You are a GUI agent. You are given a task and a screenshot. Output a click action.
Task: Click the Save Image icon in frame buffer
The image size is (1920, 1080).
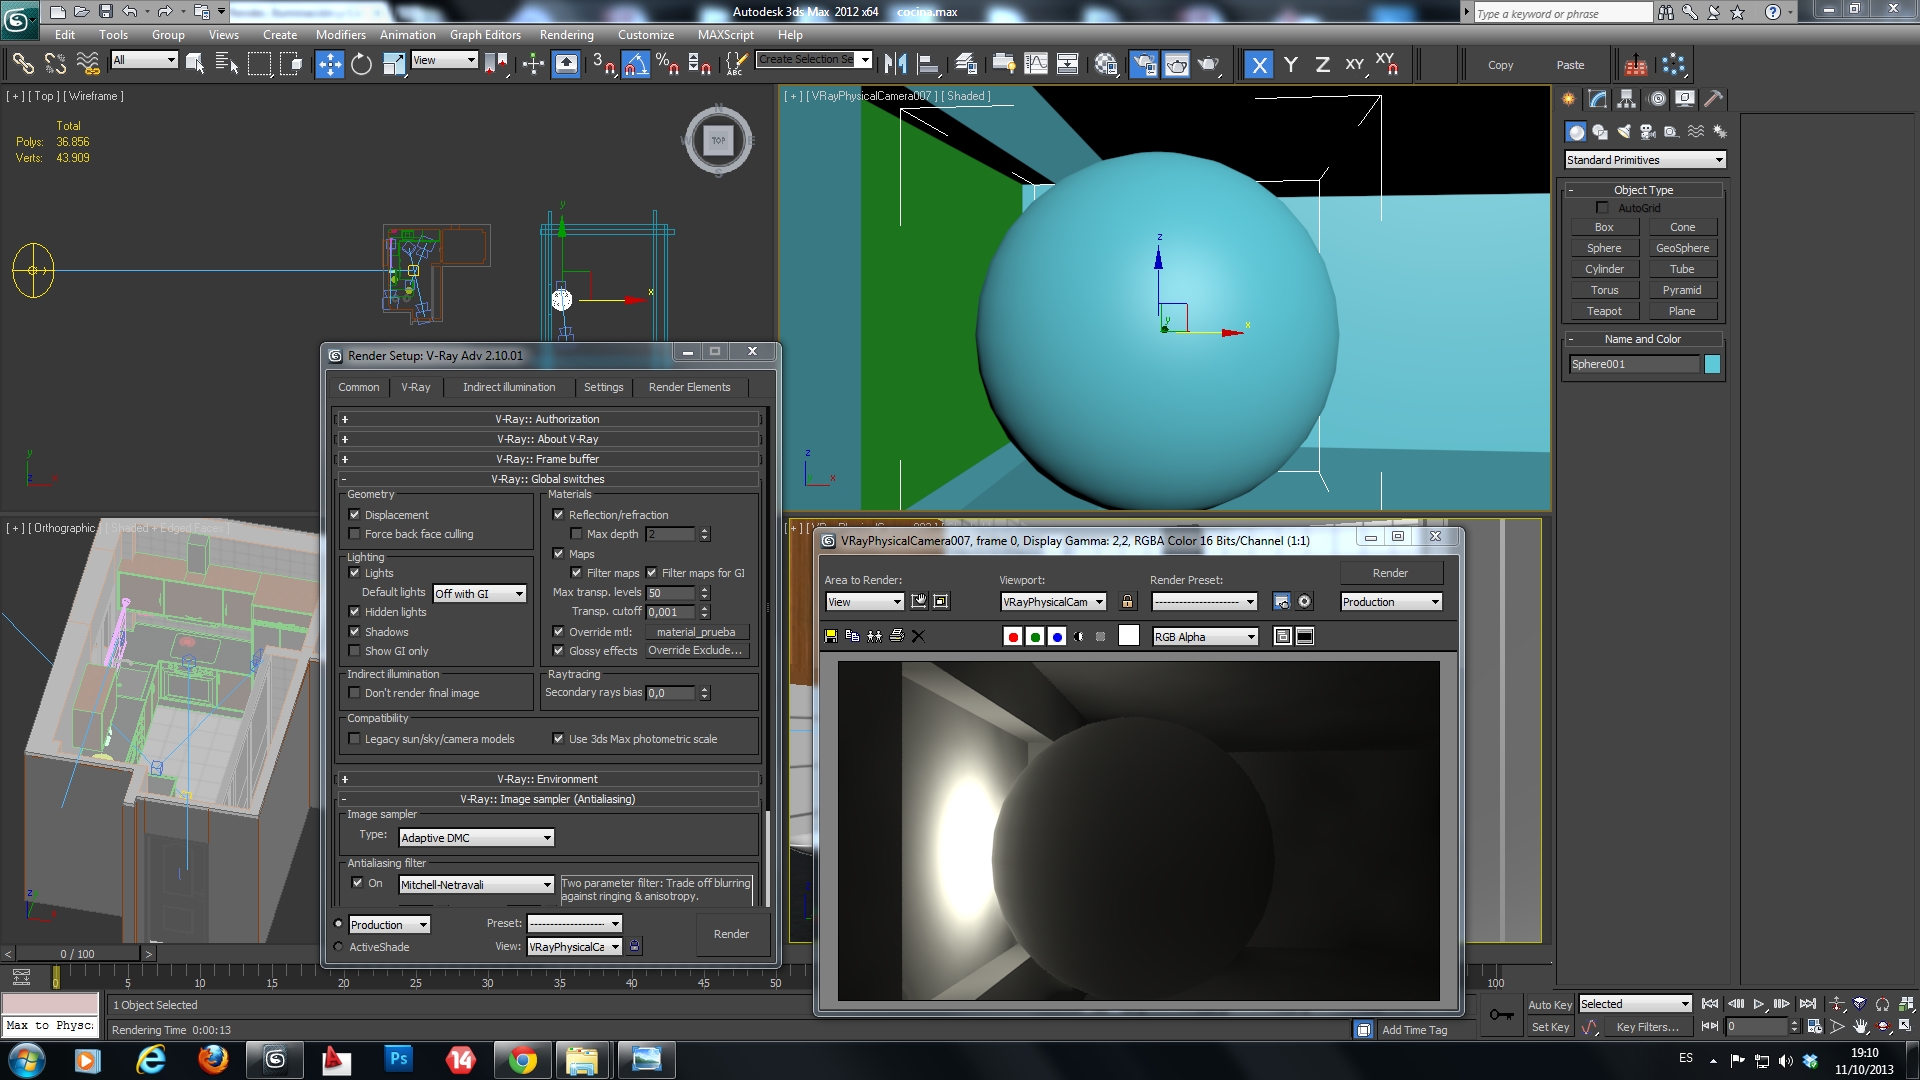830,636
